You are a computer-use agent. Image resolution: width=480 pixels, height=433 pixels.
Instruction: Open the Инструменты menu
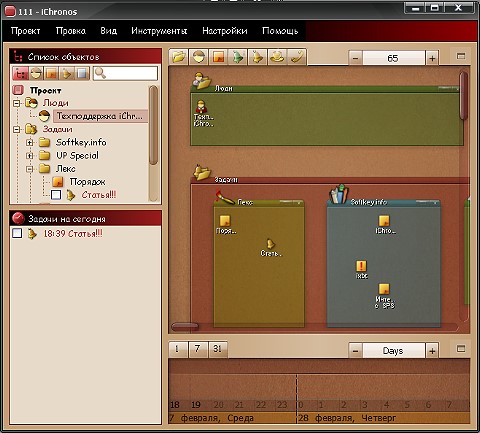(x=159, y=31)
